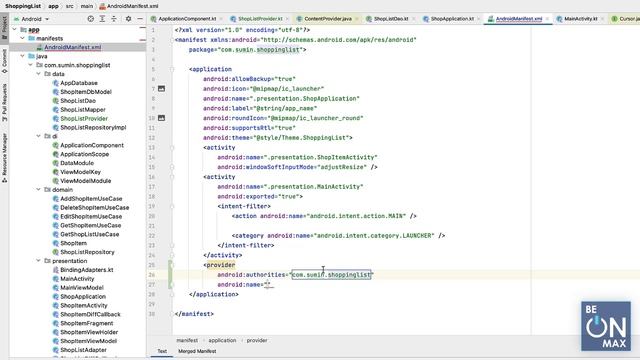The image size is (640, 360).
Task: Switch to ShopListDao.kt editor tab
Action: (391, 19)
